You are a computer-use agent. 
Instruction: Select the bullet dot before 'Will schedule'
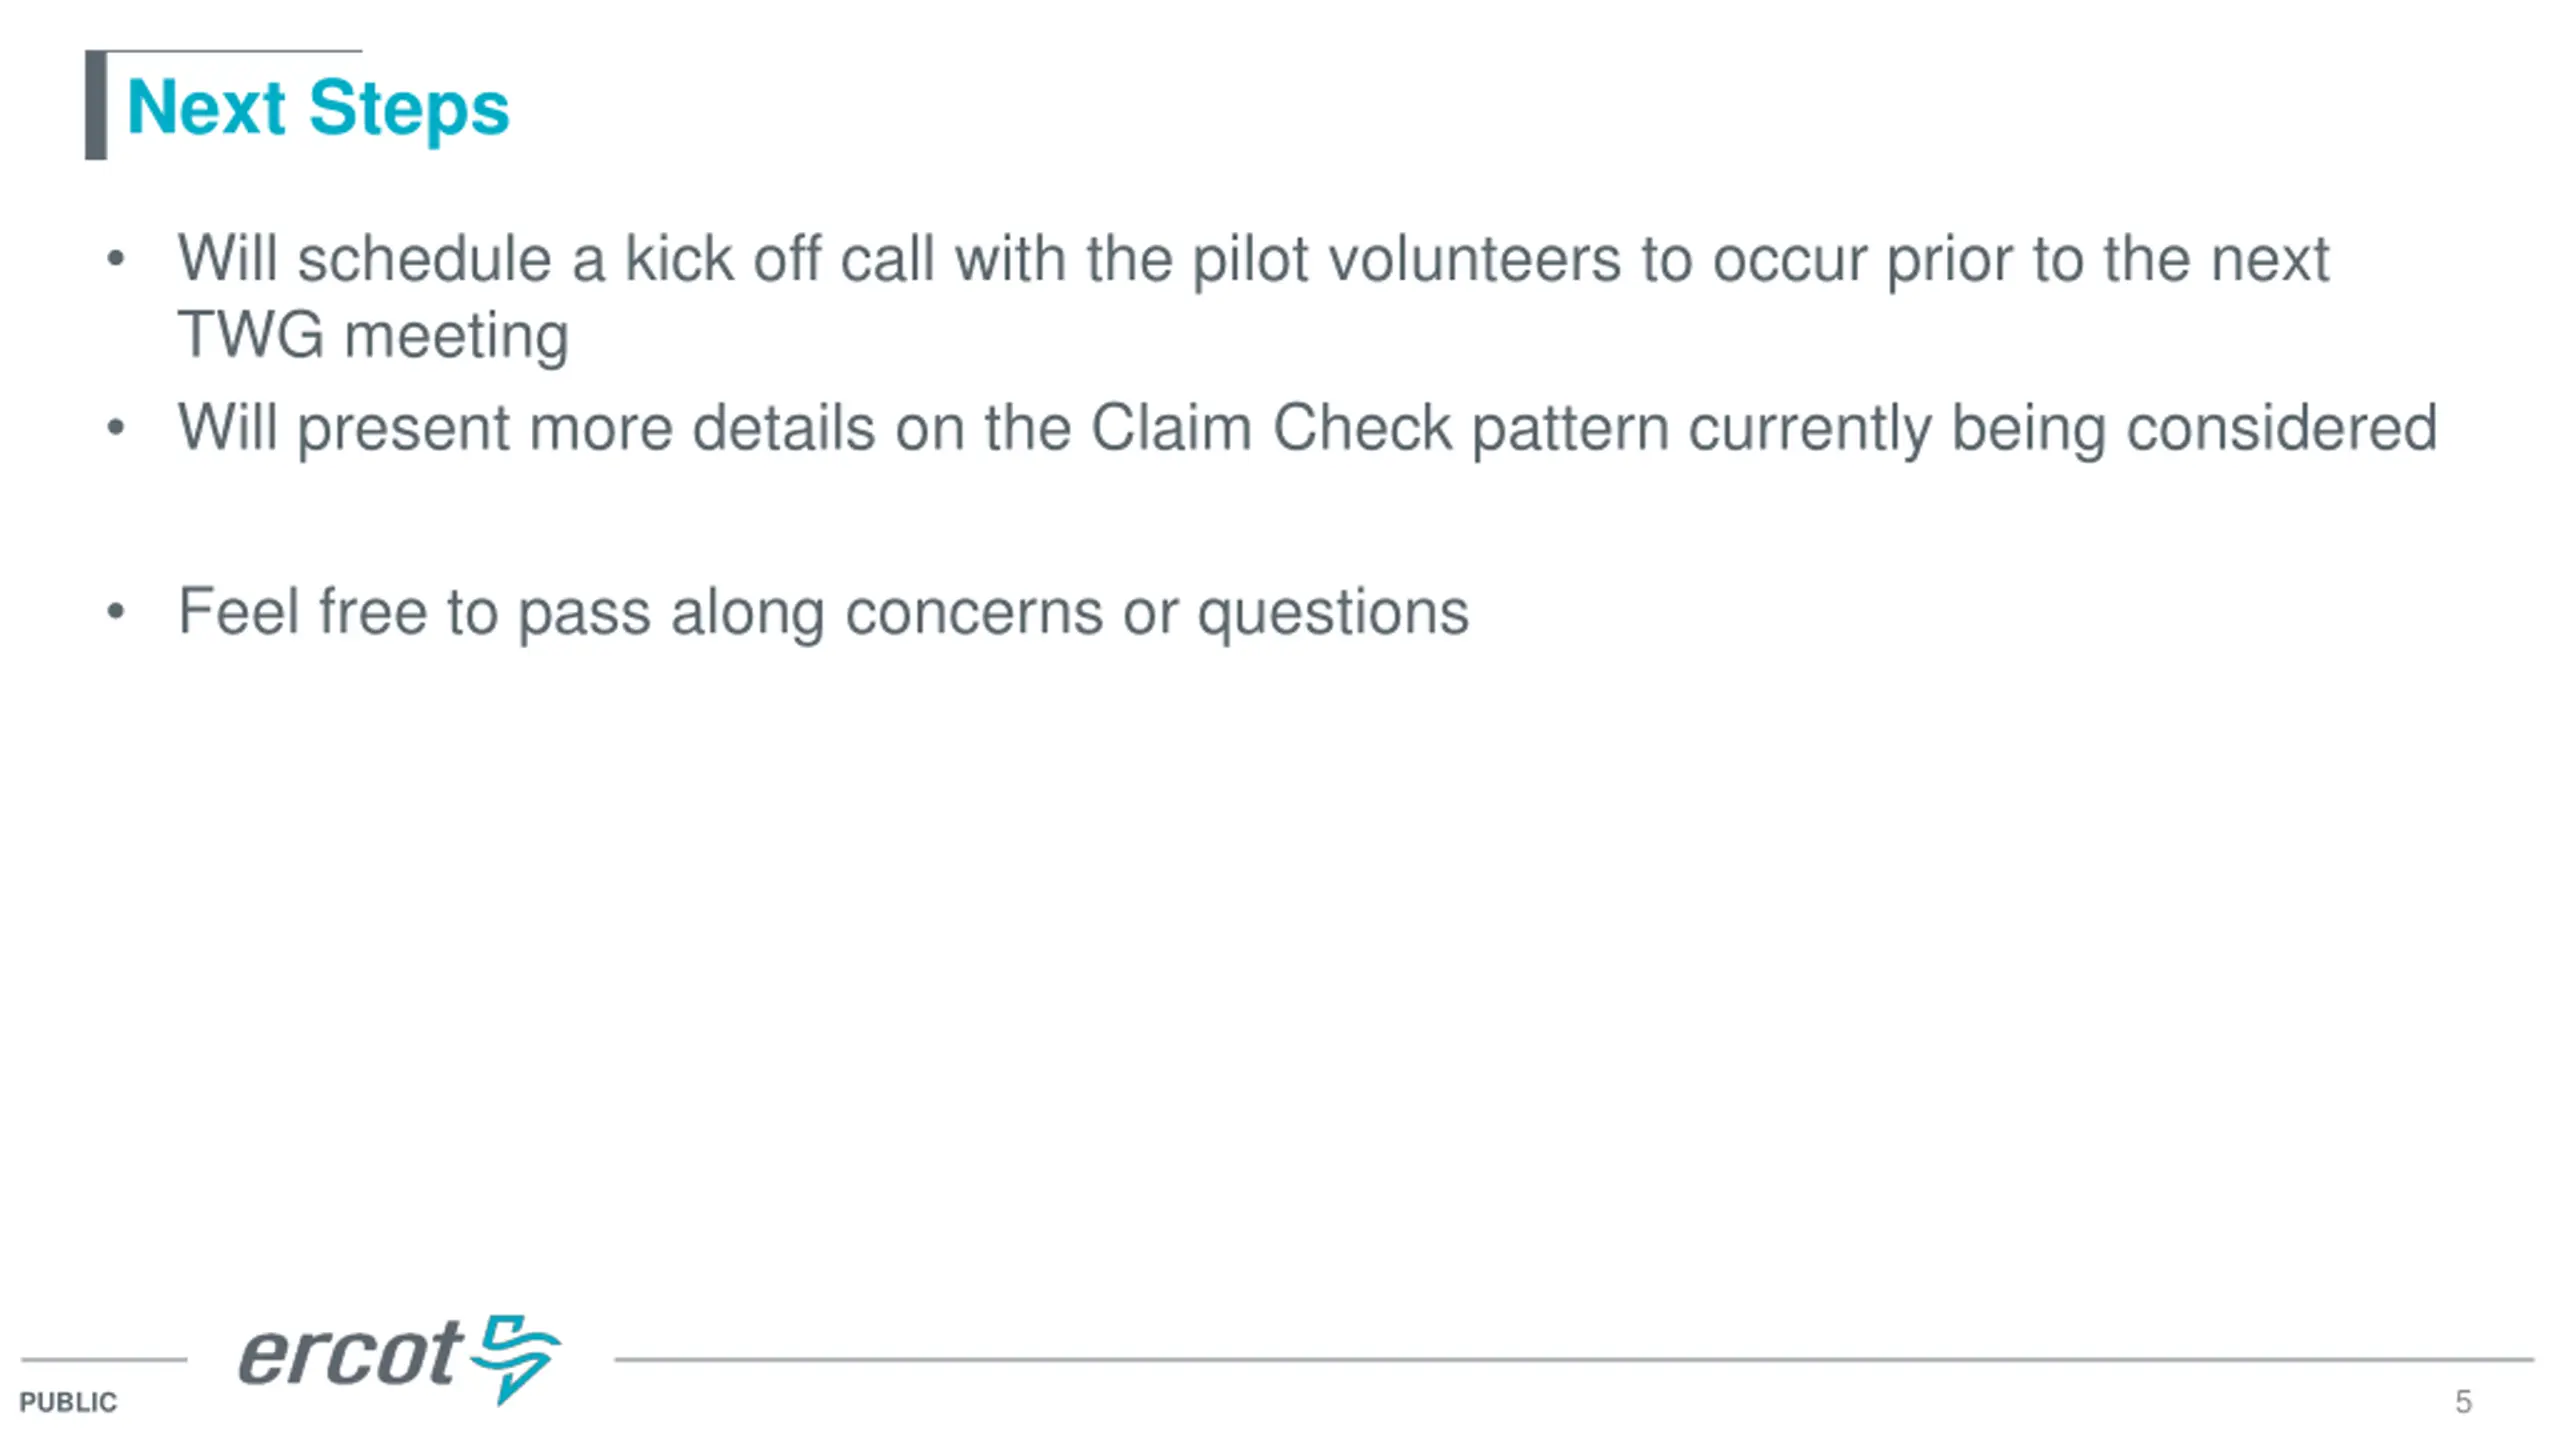click(x=116, y=259)
